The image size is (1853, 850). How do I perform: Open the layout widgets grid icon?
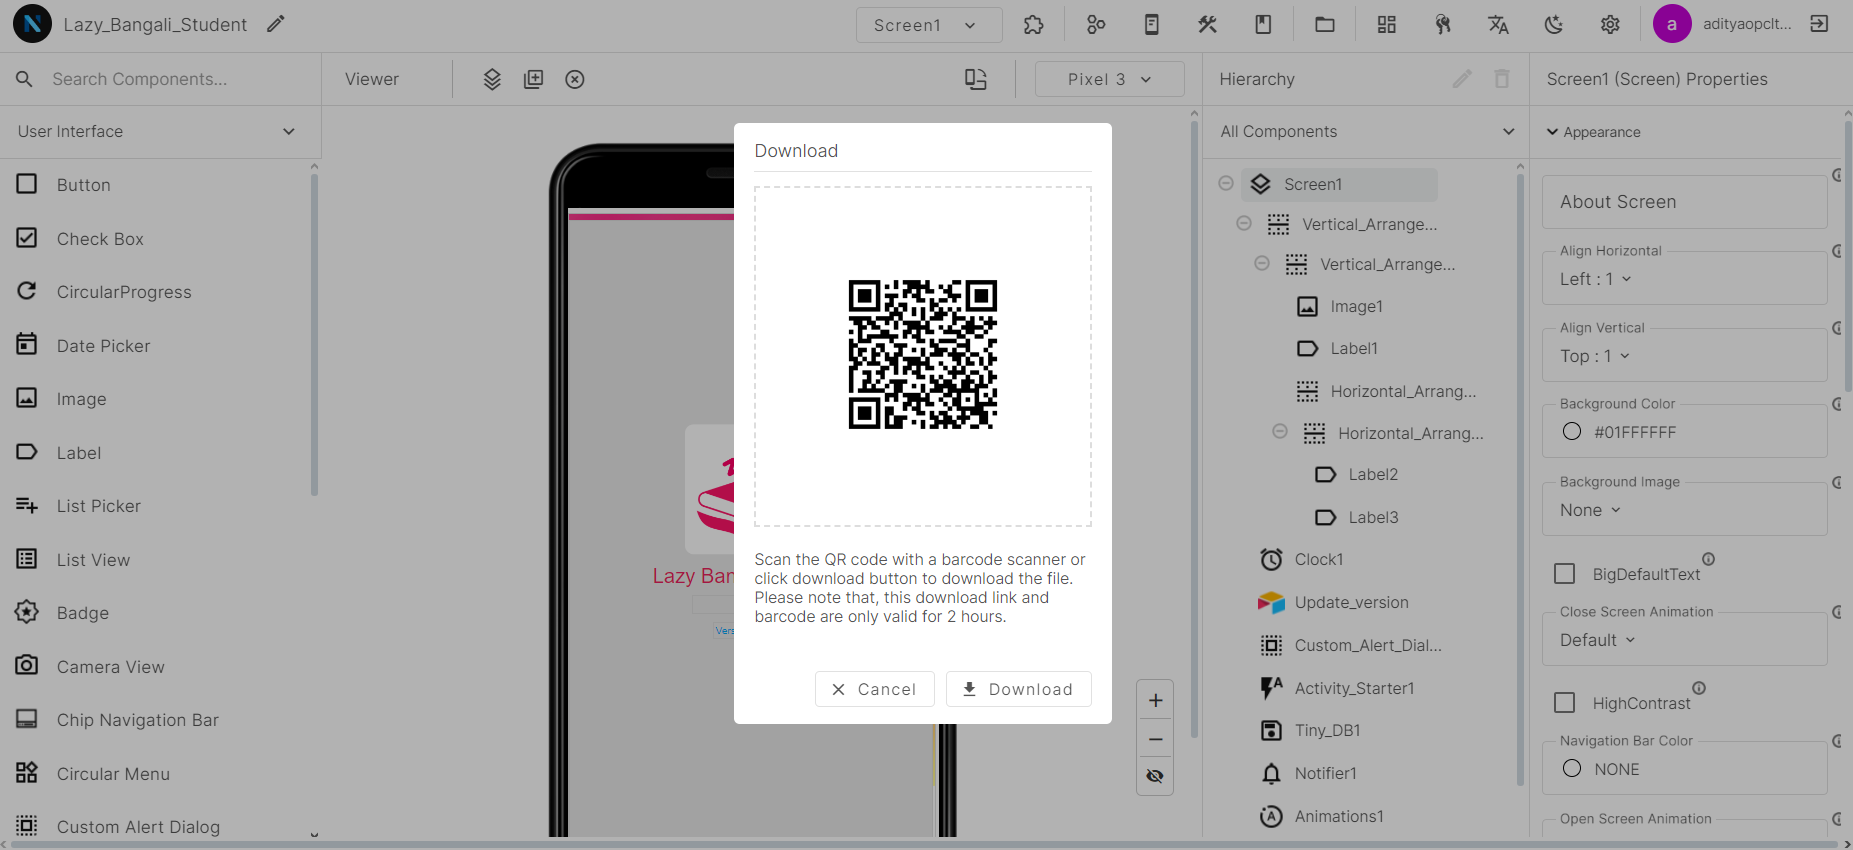pyautogui.click(x=1386, y=25)
